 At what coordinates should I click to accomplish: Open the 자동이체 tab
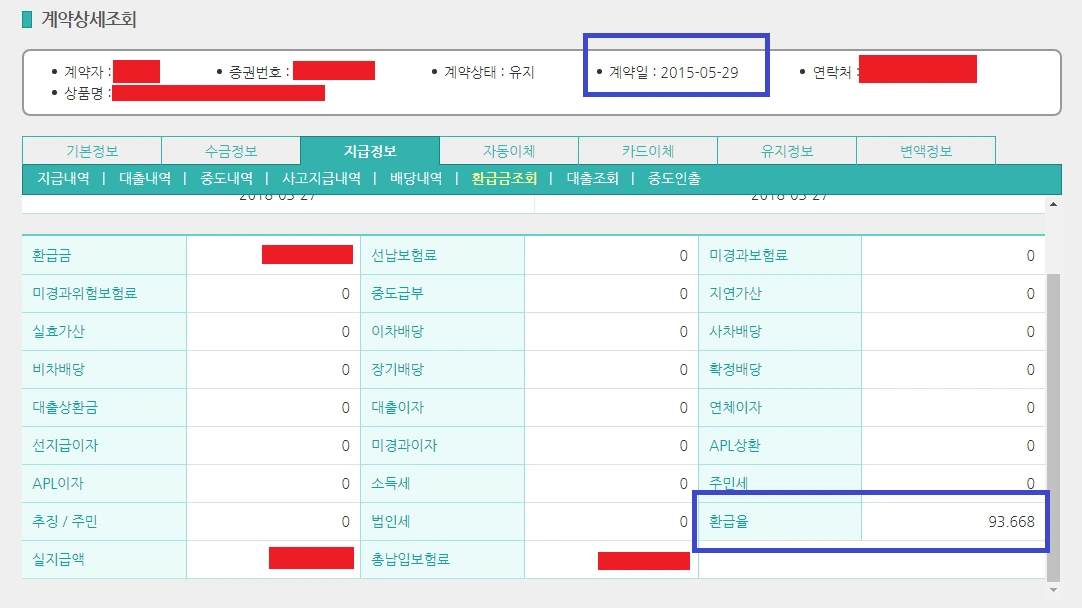[x=511, y=150]
